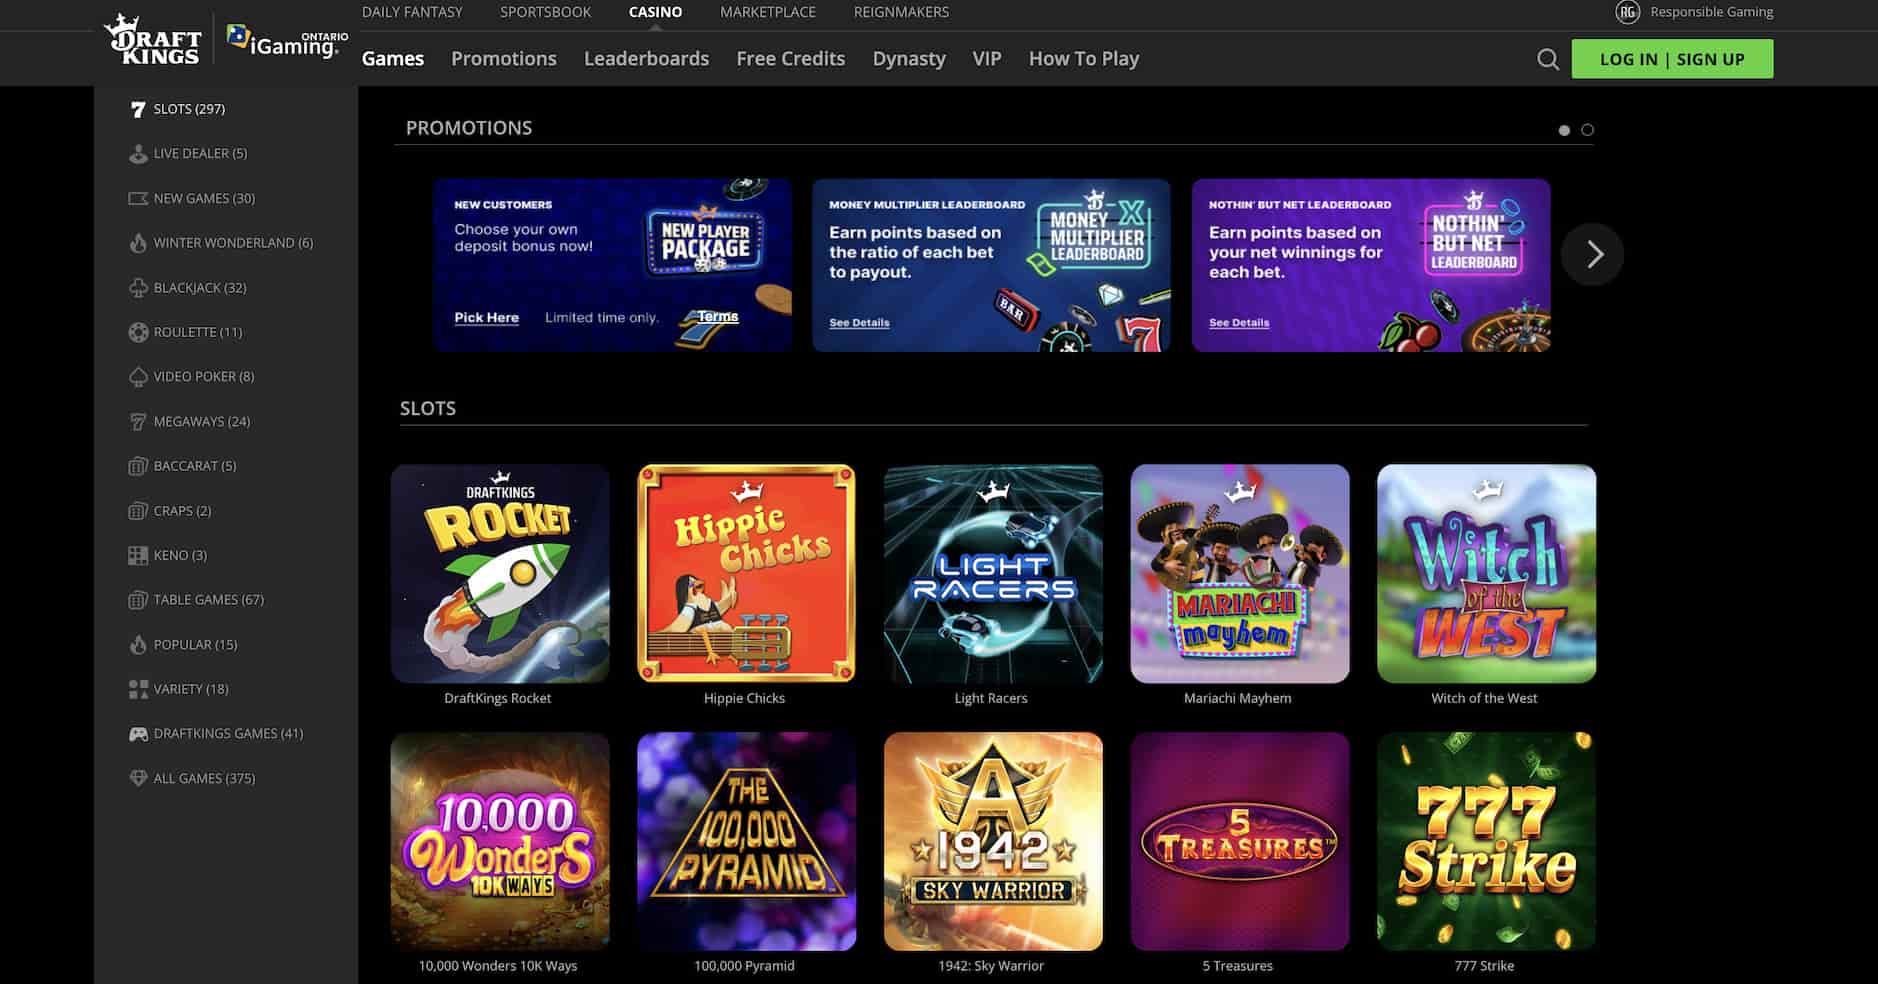The width and height of the screenshot is (1878, 984).
Task: Open Terms link on New Customers promo
Action: (718, 317)
